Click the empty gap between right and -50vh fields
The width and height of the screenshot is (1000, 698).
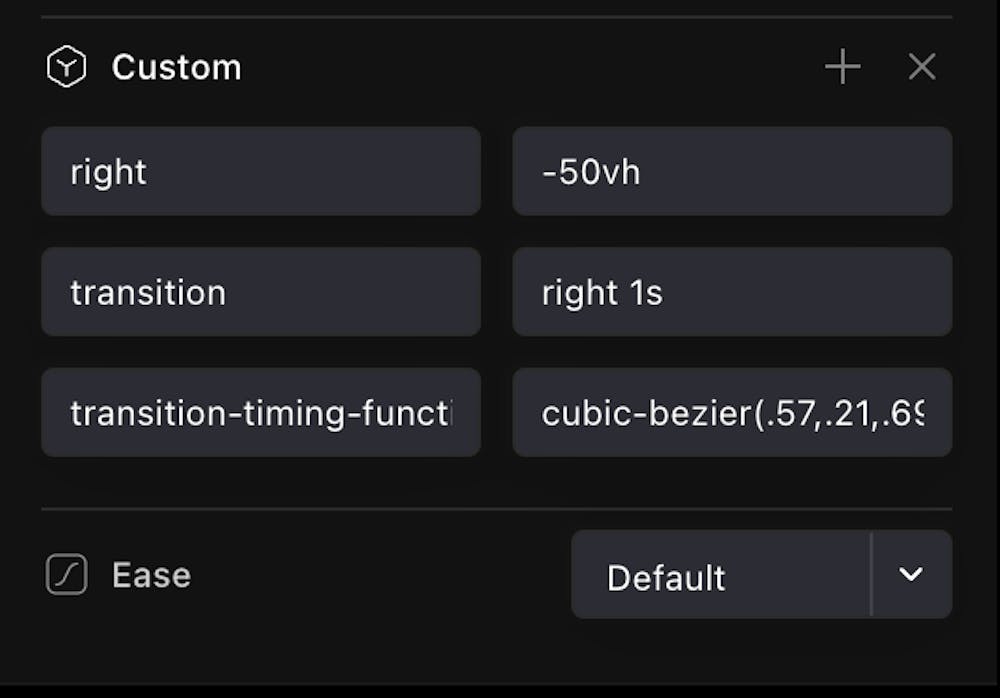[x=497, y=171]
